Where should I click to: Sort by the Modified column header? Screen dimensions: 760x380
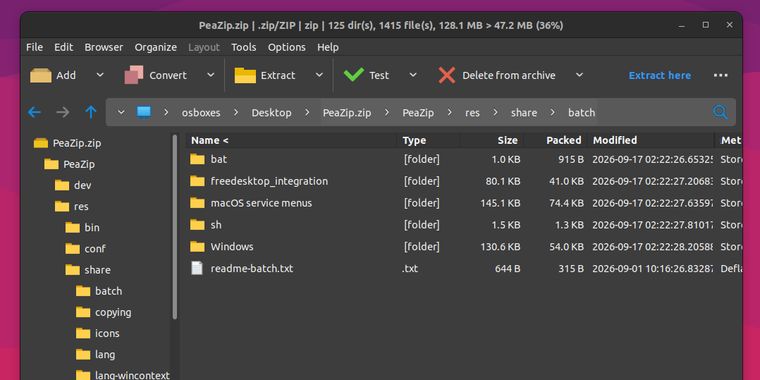pyautogui.click(x=650, y=141)
